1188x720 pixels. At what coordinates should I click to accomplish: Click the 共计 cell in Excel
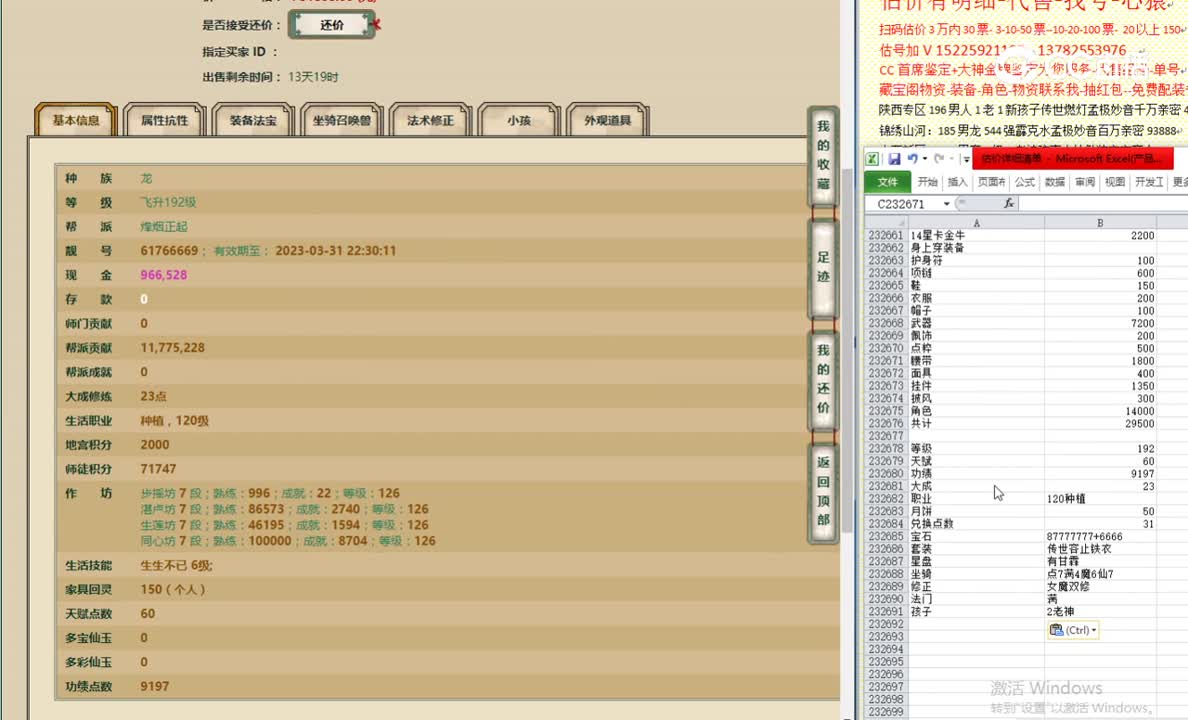coord(977,424)
